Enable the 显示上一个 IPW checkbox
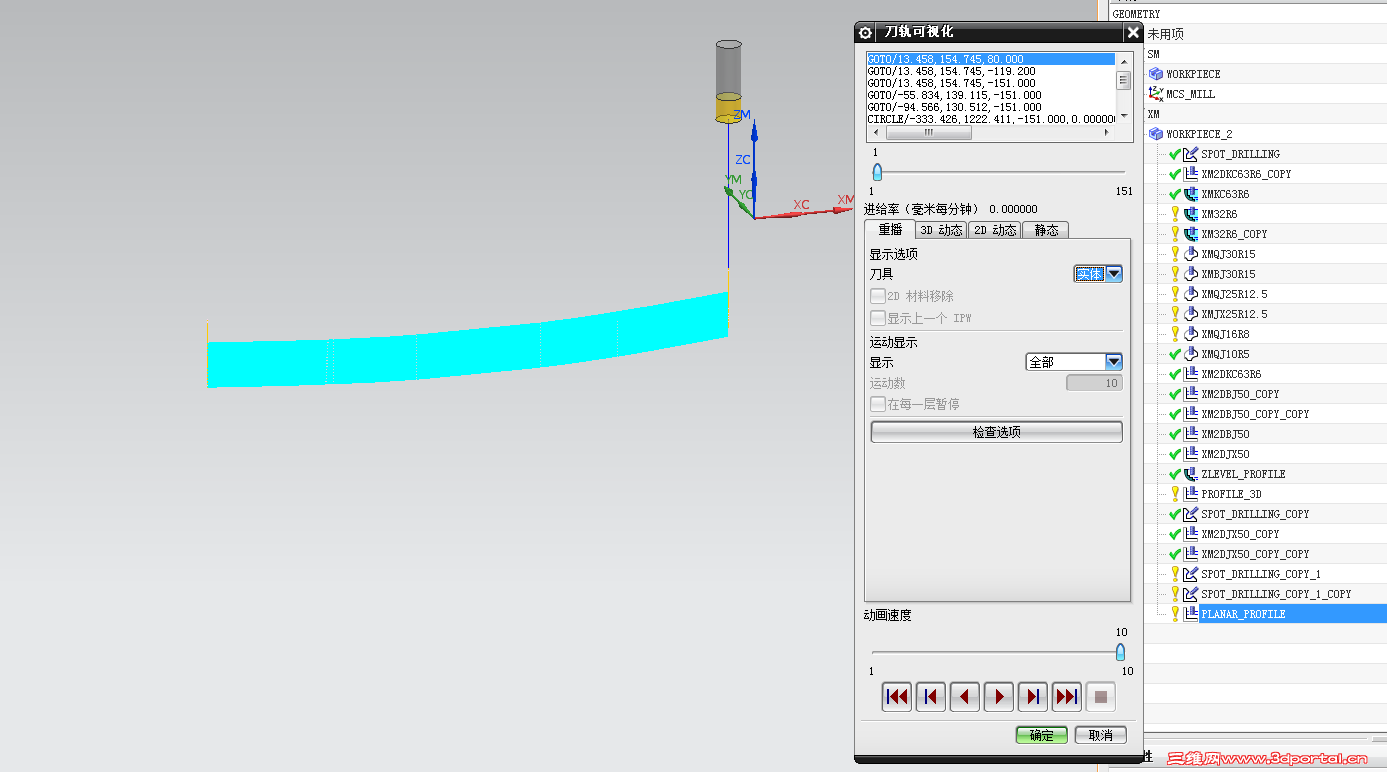1387x772 pixels. tap(878, 317)
